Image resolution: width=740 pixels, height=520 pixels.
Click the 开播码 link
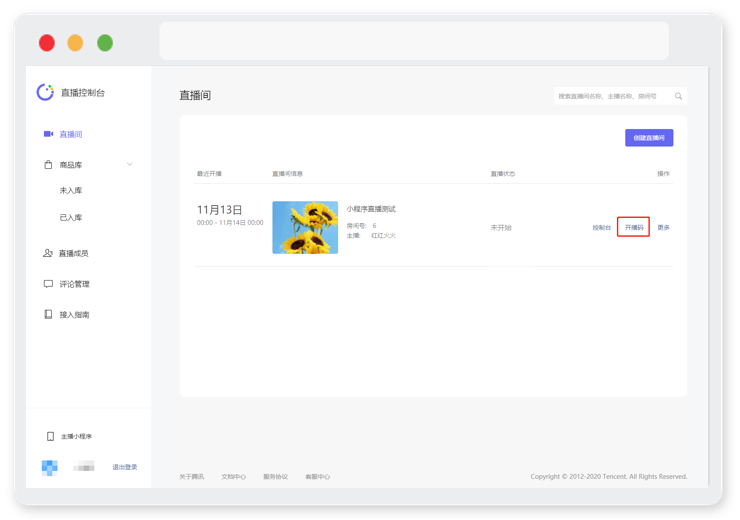tap(634, 227)
